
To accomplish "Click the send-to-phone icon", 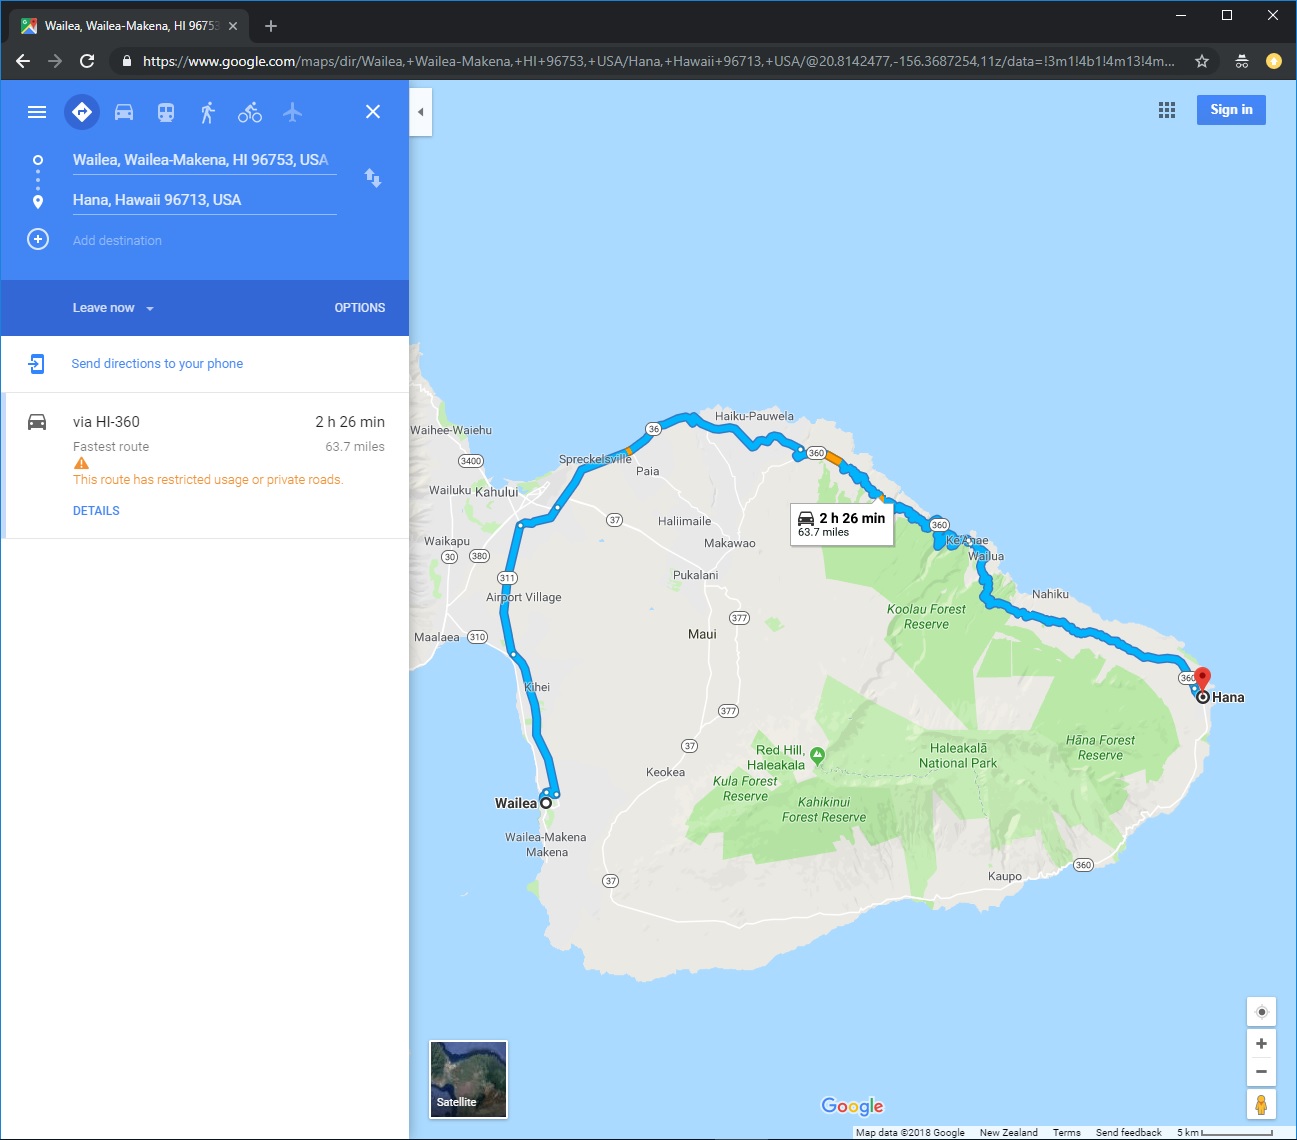I will coord(37,364).
